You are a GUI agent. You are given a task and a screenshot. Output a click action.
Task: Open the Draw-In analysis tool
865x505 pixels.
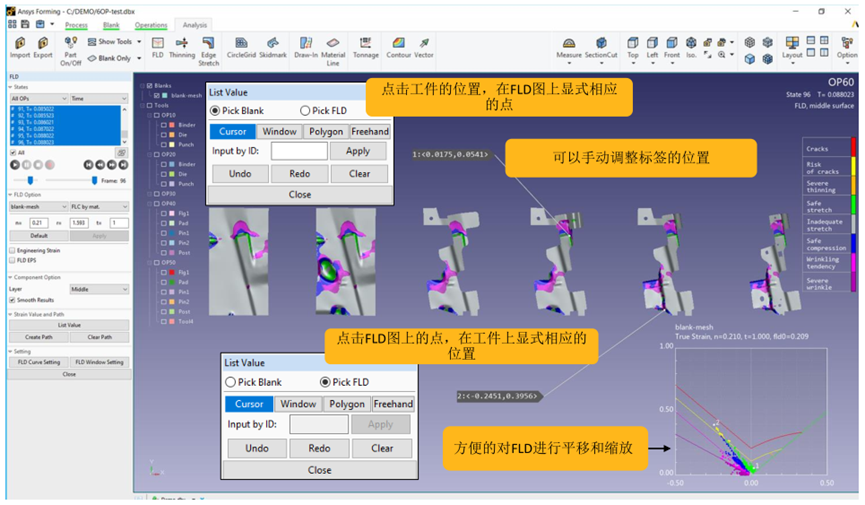(306, 47)
